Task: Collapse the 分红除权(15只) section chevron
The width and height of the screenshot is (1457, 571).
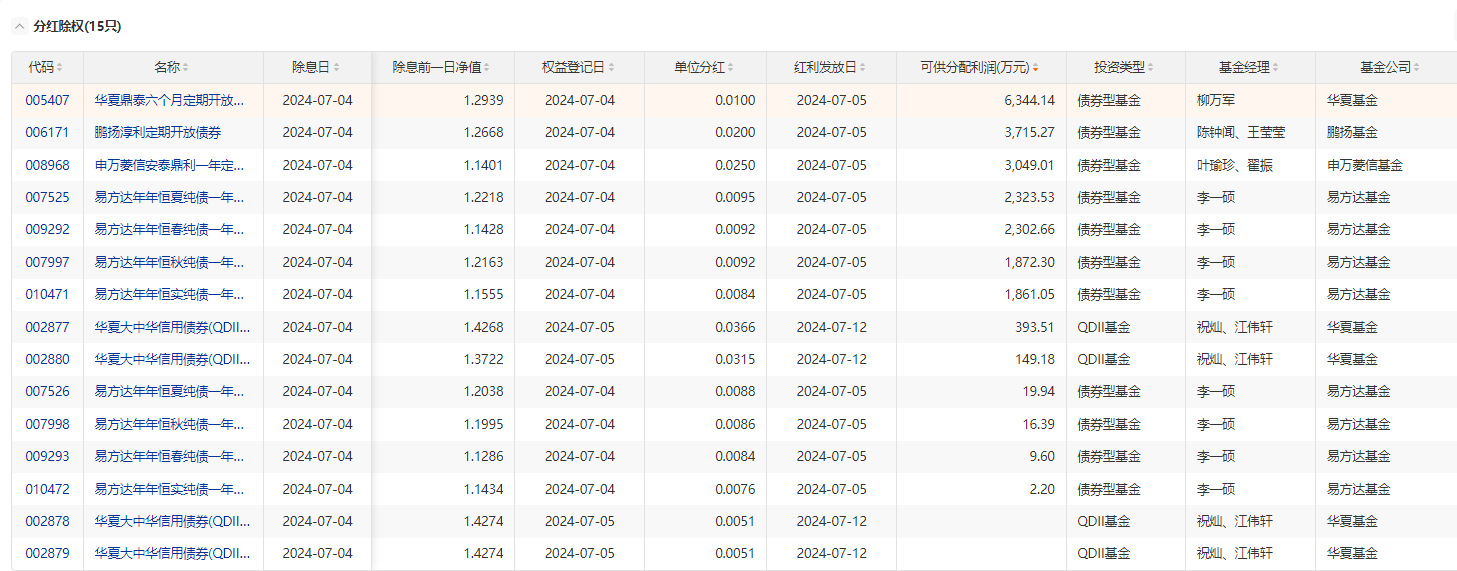Action: (19, 27)
